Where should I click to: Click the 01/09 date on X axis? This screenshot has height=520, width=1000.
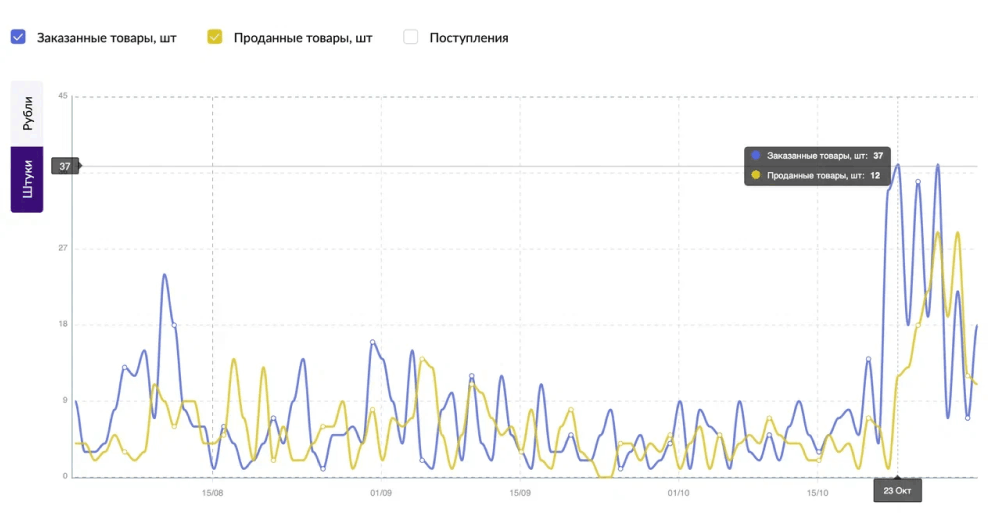381,493
